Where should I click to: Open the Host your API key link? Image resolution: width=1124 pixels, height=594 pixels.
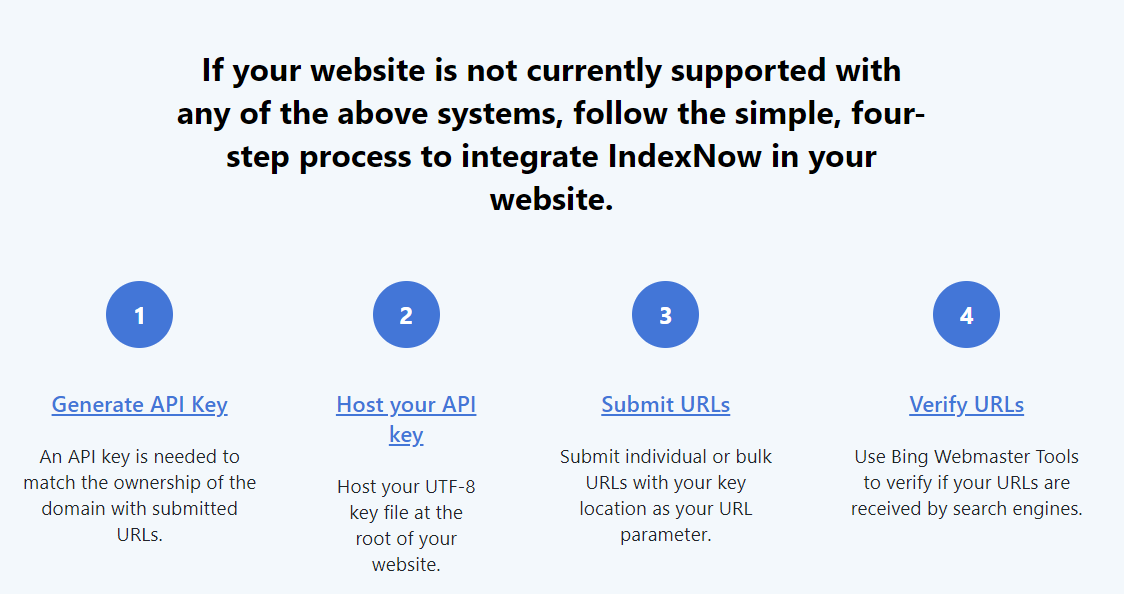click(x=406, y=420)
